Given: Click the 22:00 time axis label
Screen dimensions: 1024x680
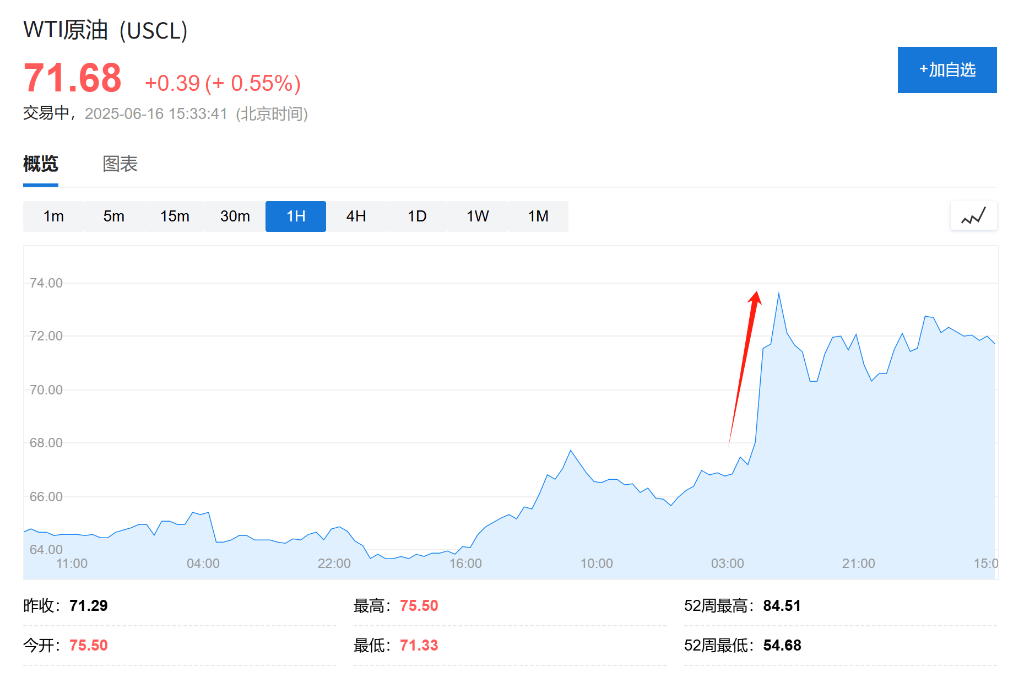Looking at the screenshot, I should coord(334,563).
